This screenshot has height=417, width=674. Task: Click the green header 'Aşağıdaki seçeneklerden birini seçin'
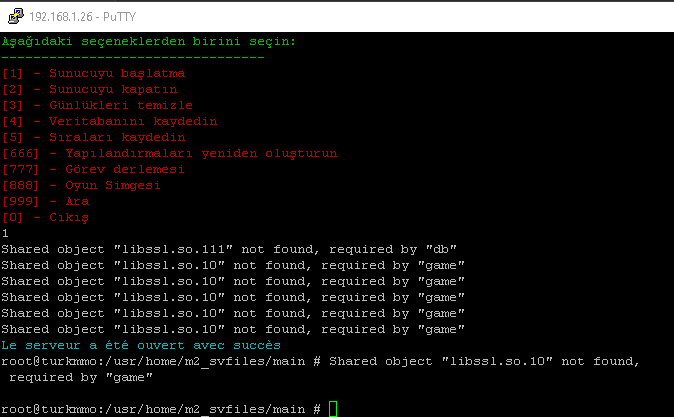click(149, 42)
